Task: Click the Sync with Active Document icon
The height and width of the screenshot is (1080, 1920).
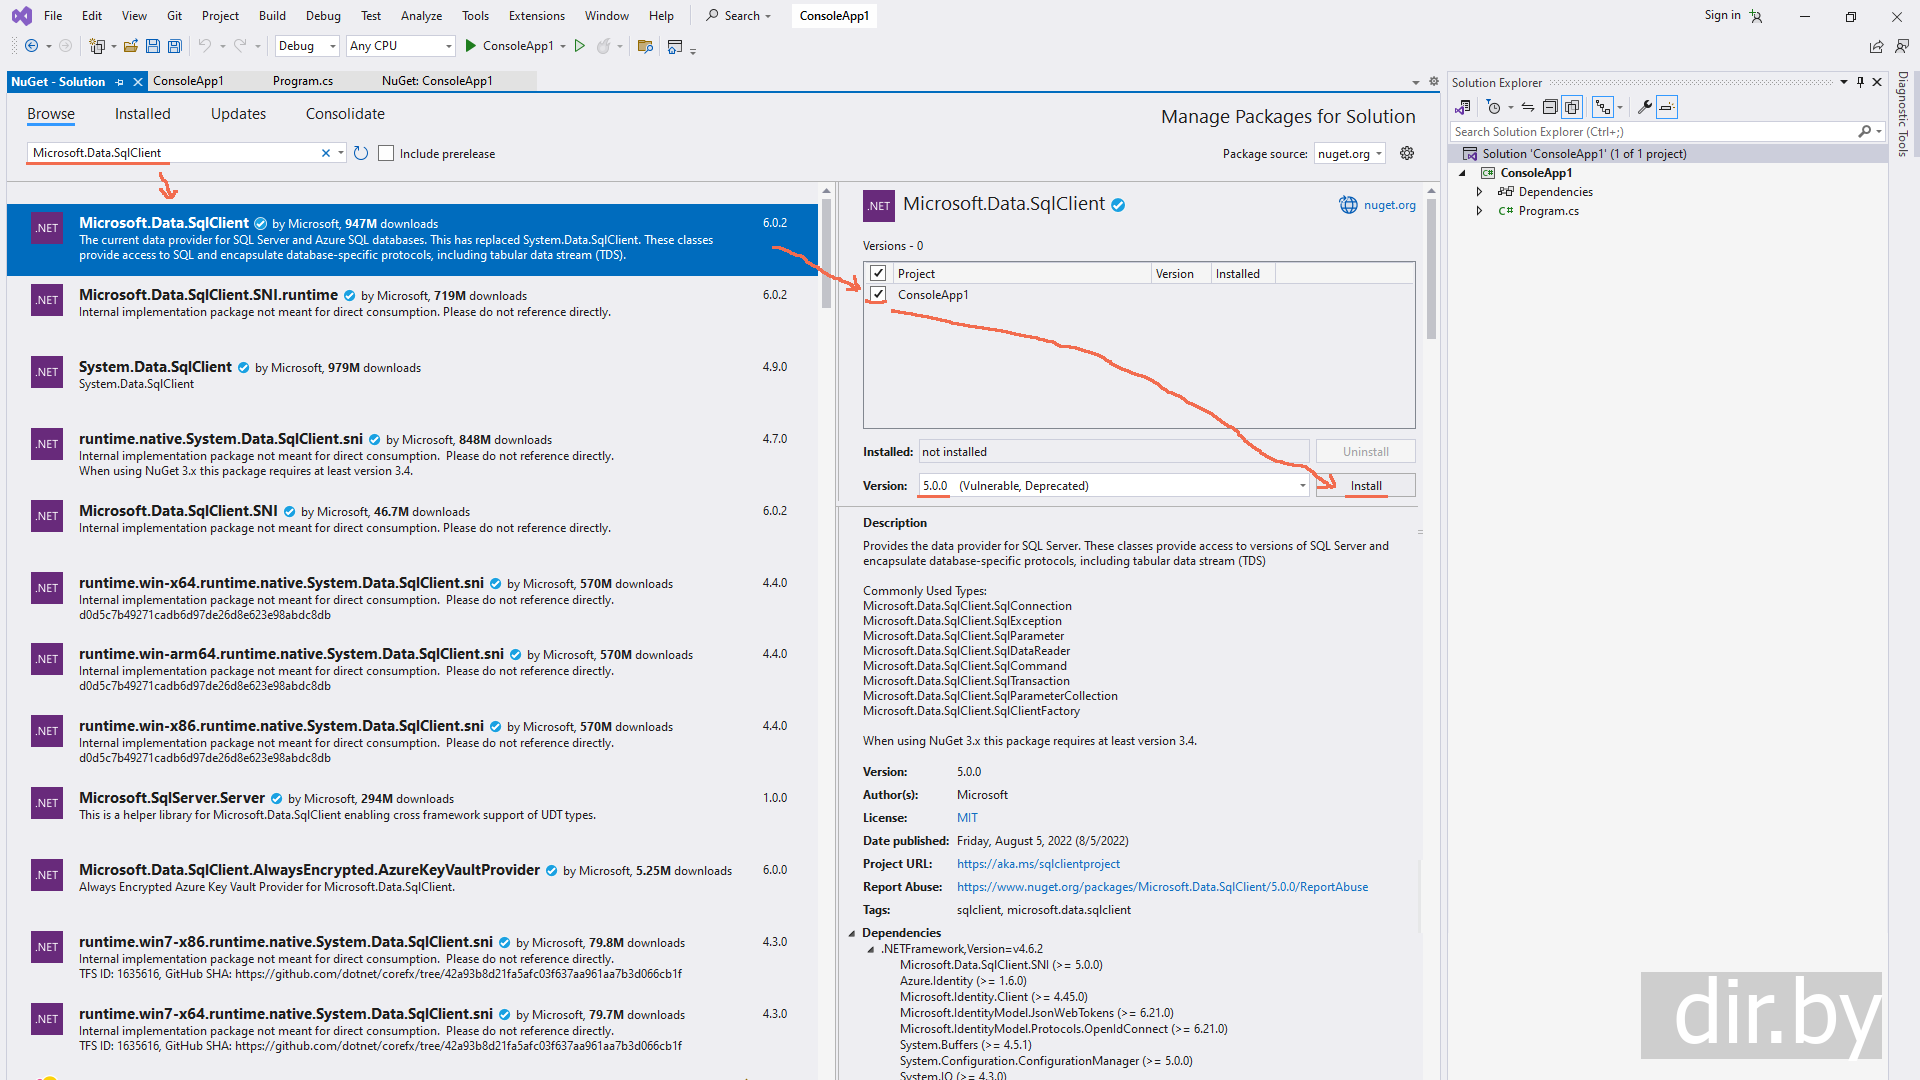Action: click(x=1528, y=107)
